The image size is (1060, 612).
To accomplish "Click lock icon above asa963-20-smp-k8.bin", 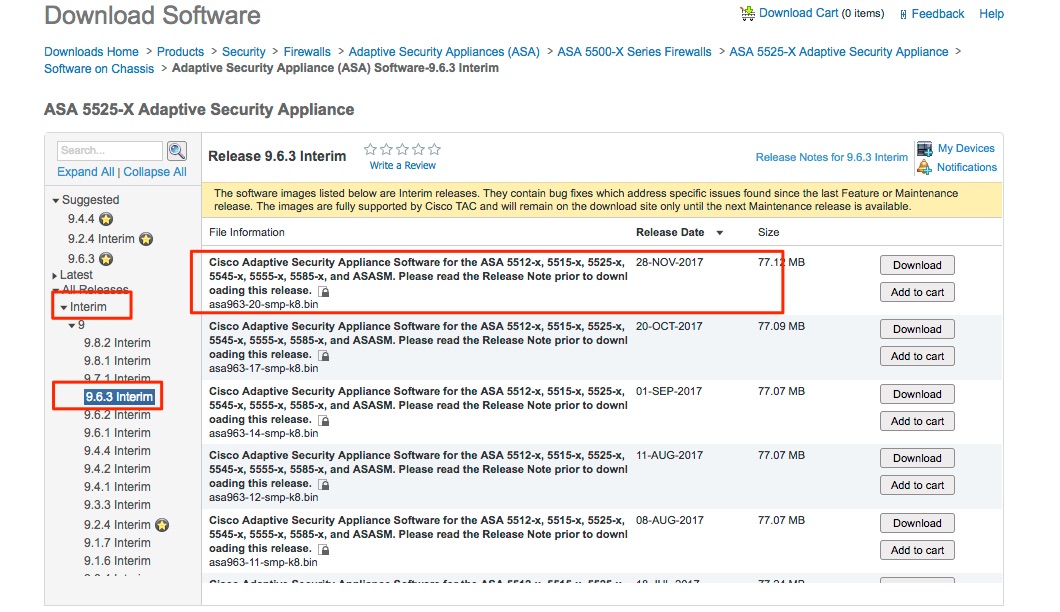I will (324, 291).
